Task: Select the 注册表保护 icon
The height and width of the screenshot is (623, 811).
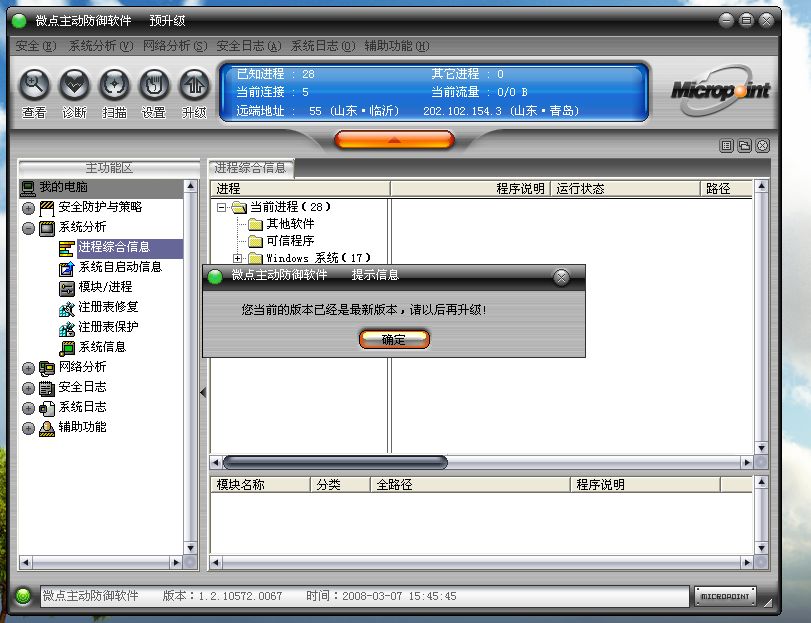Action: 66,328
